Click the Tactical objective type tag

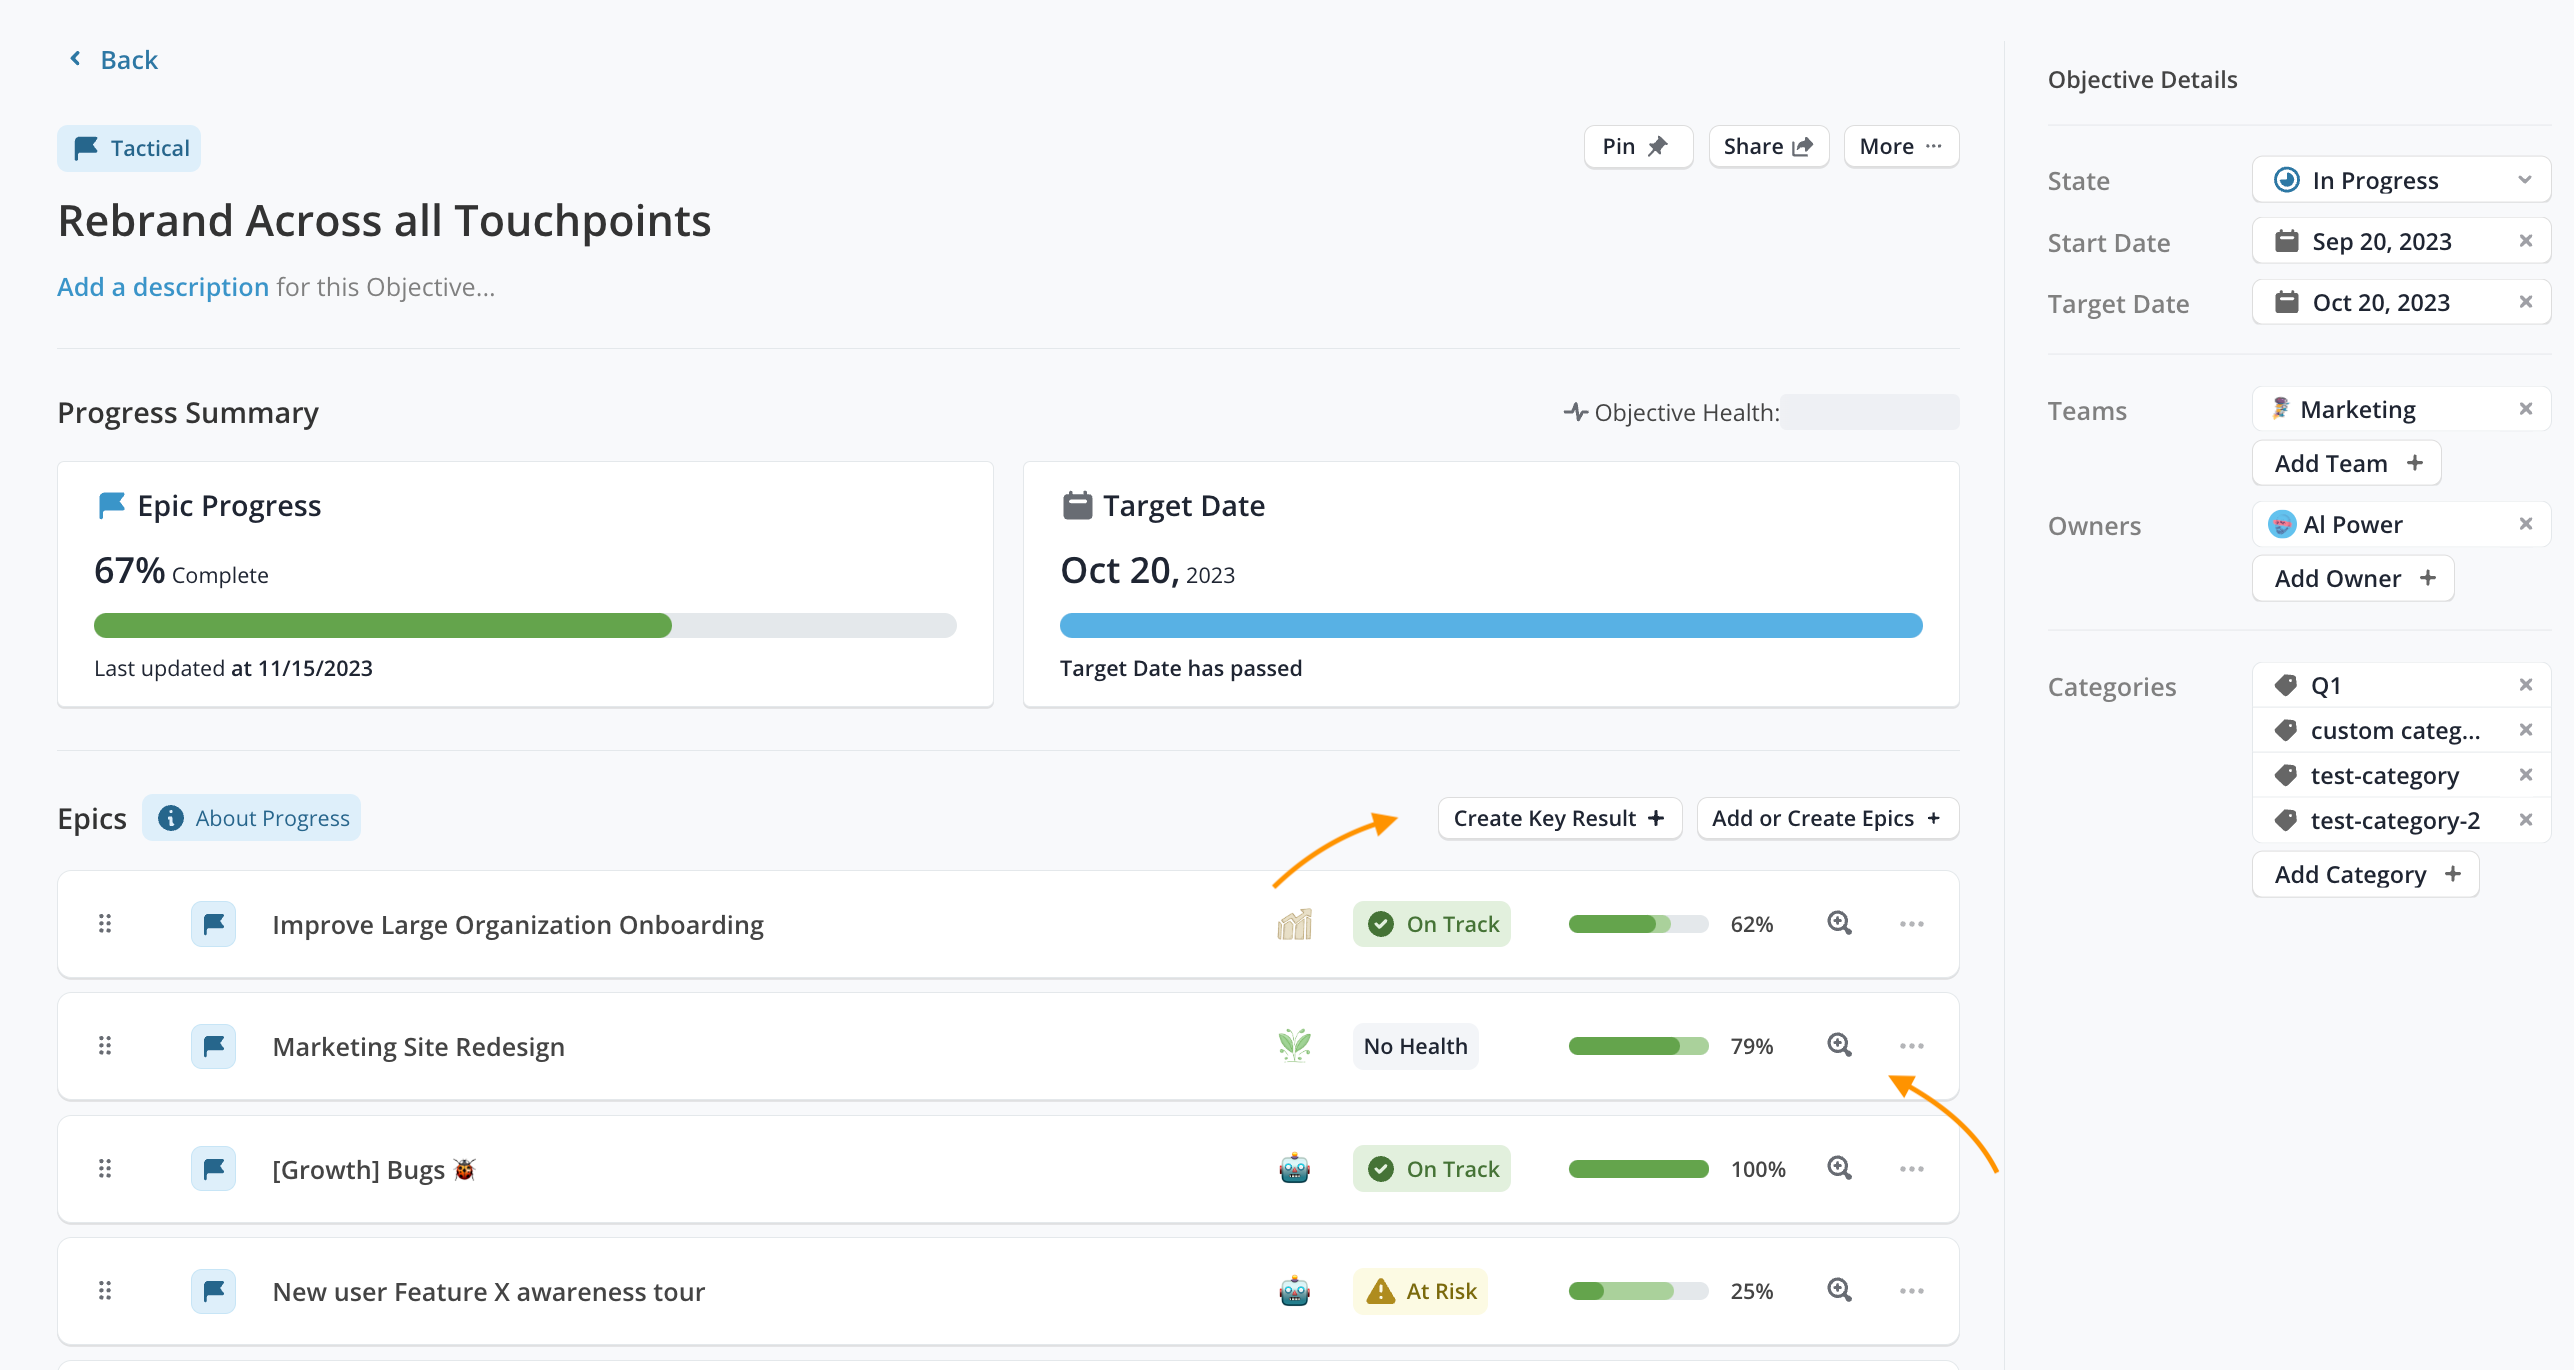[129, 148]
